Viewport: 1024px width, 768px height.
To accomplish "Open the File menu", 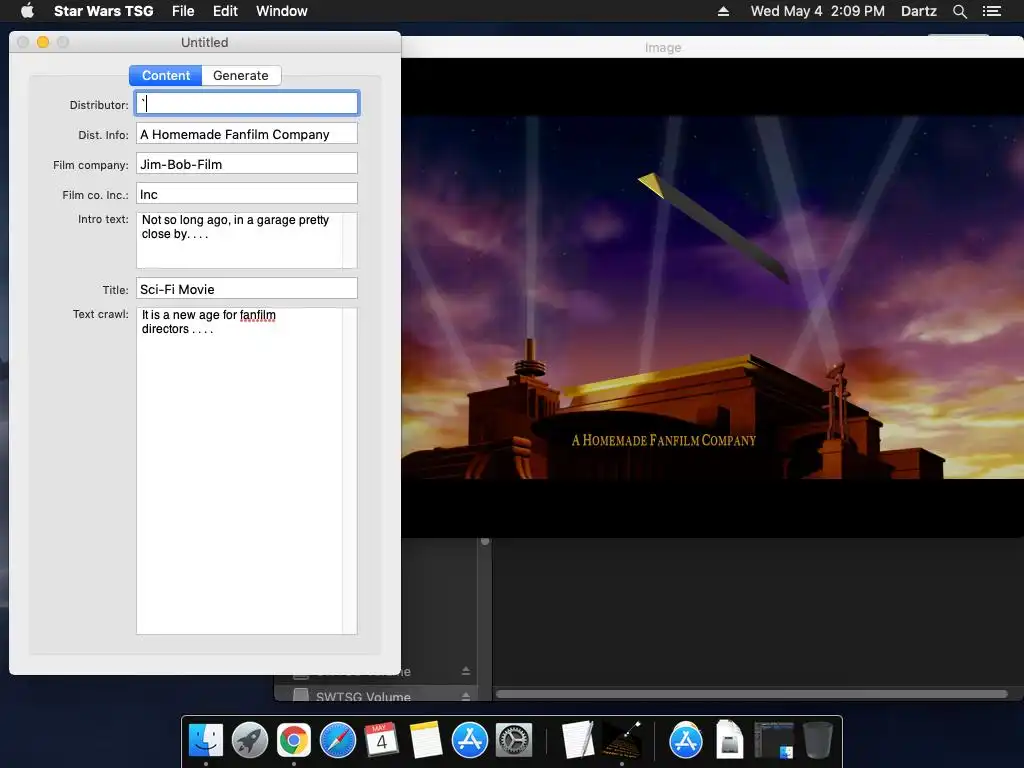I will click(183, 11).
